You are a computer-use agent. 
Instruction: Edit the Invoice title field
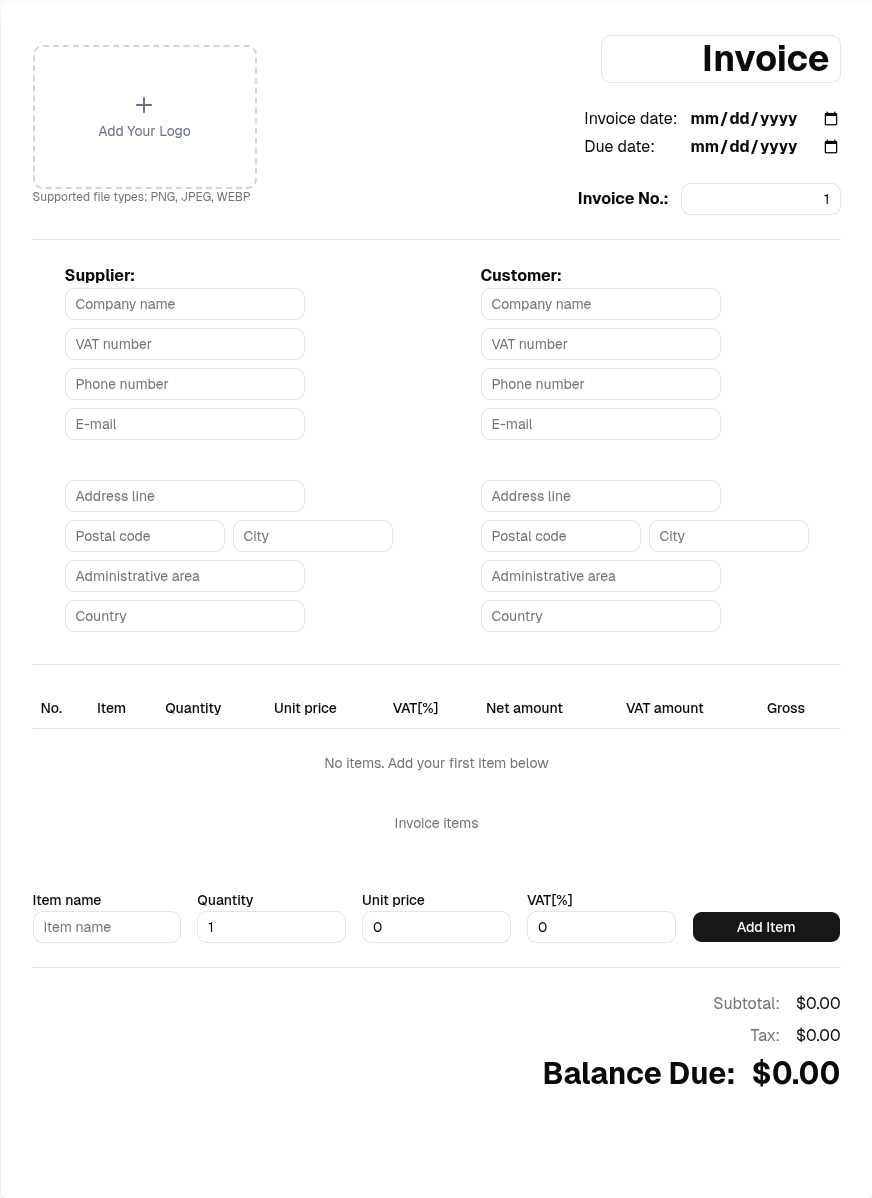click(721, 59)
